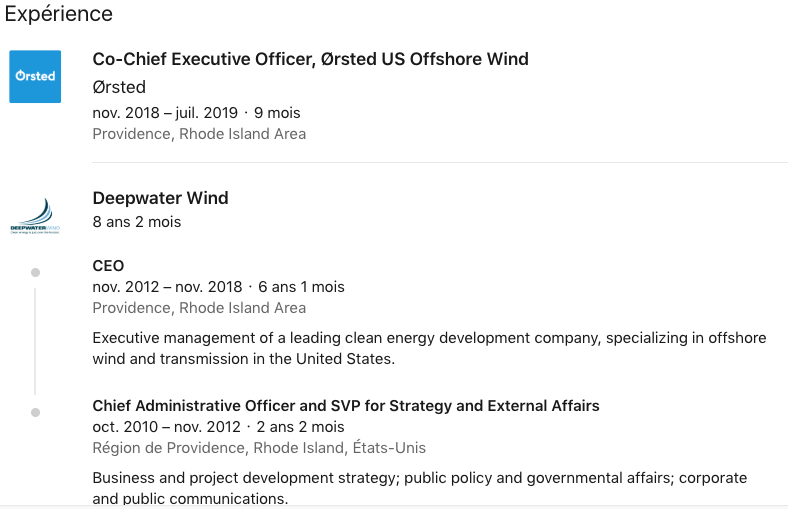788x509 pixels.
Task: Click the Executive management description paragraph
Action: click(429, 348)
